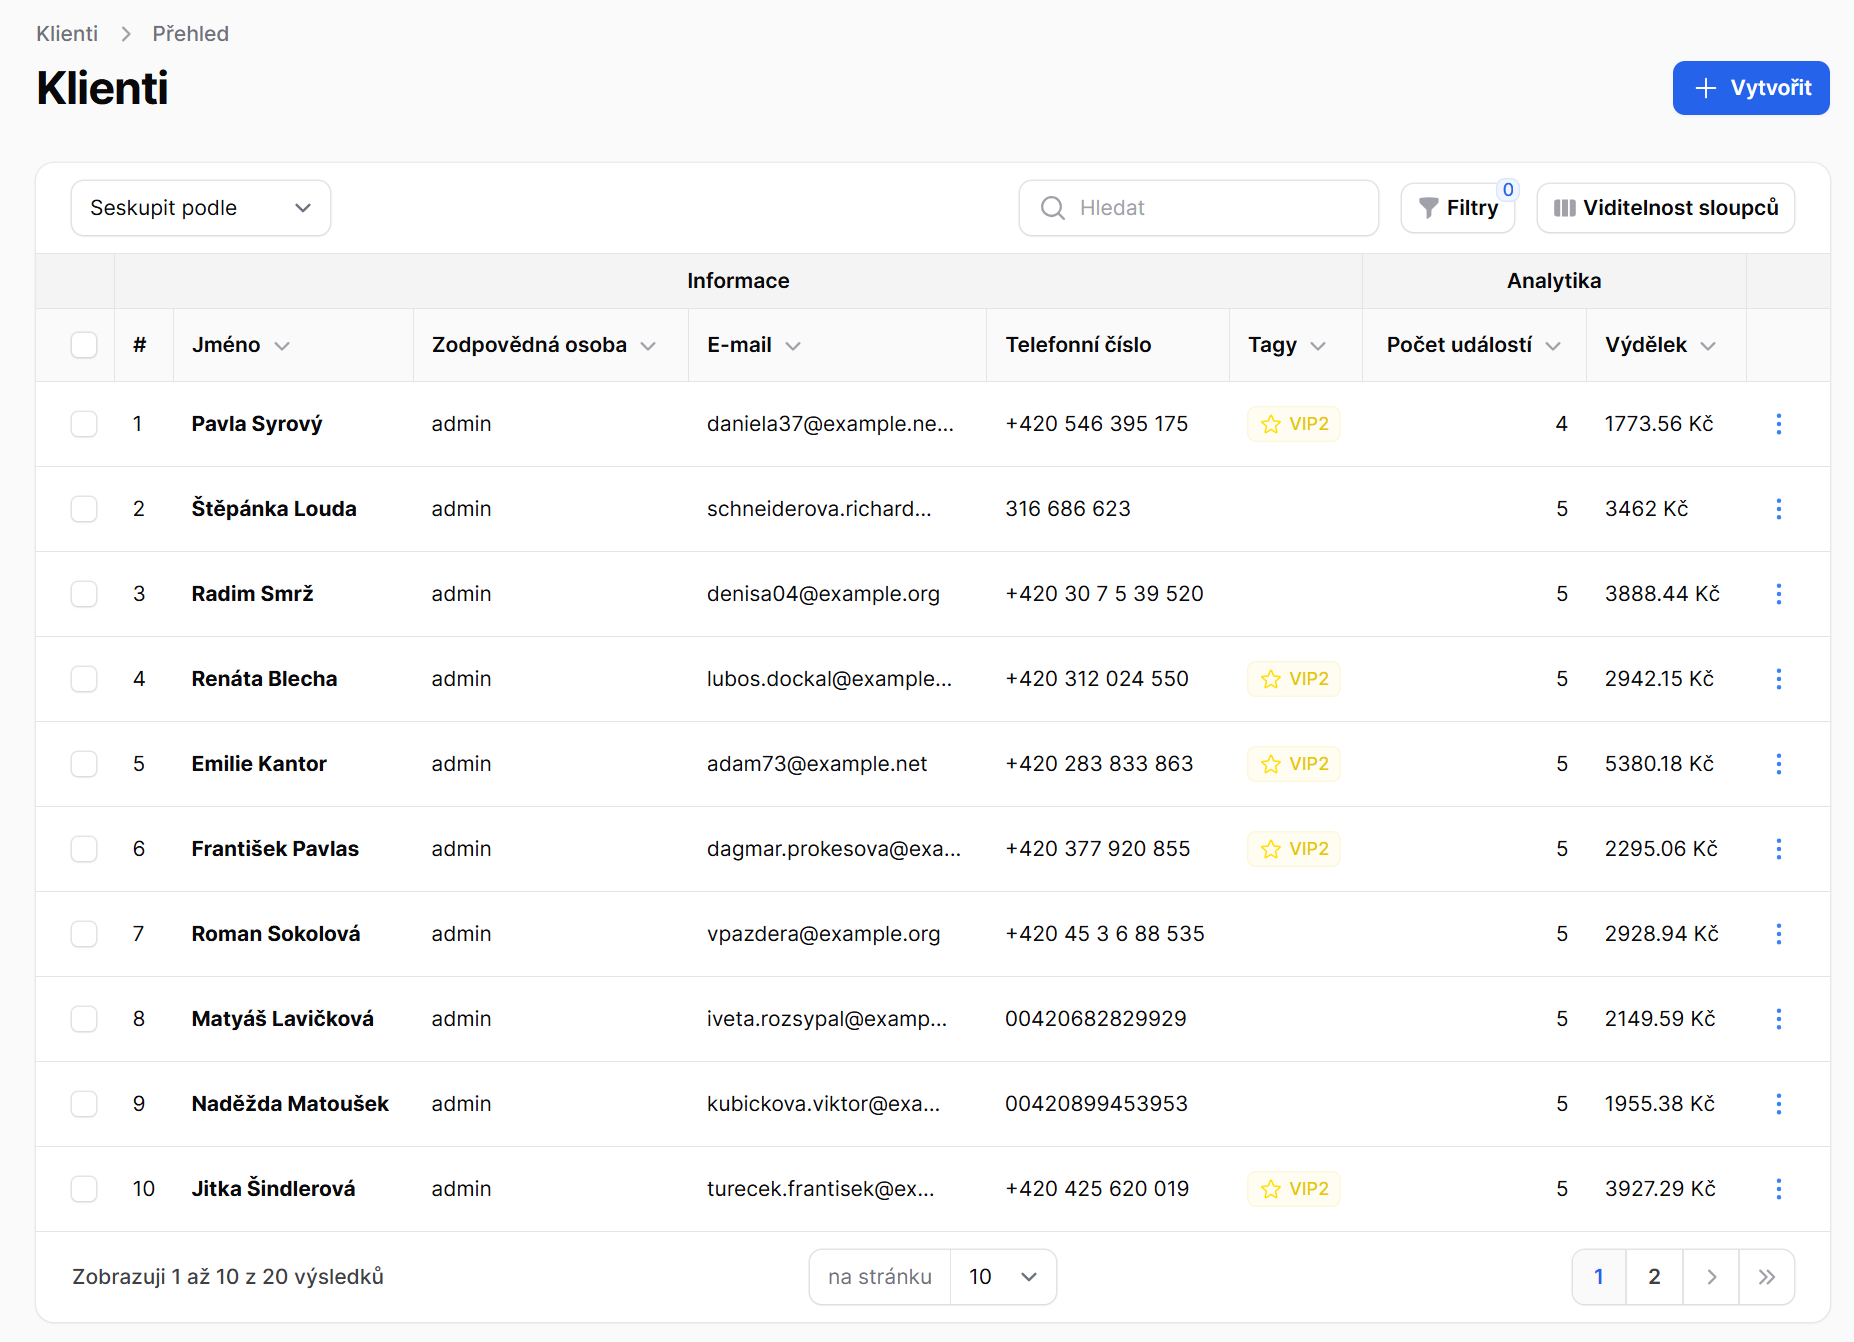This screenshot has height=1342, width=1854.
Task: Select page 2 in pagination
Action: [1655, 1277]
